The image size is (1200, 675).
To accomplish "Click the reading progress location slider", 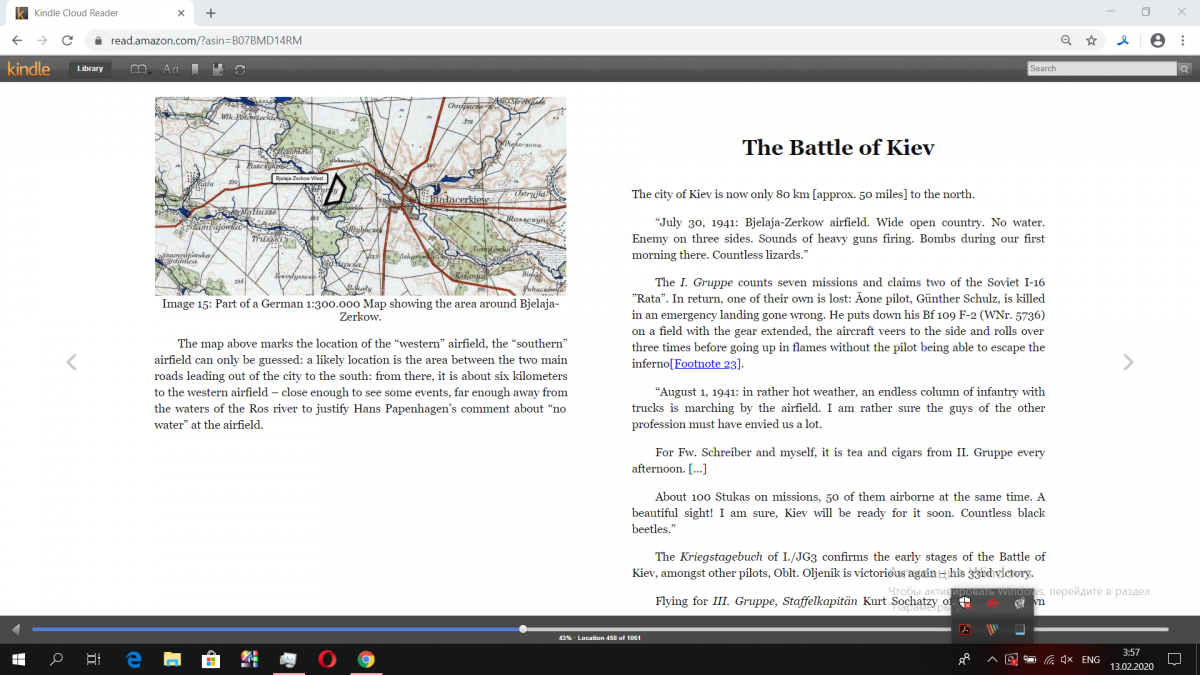I will (x=523, y=629).
